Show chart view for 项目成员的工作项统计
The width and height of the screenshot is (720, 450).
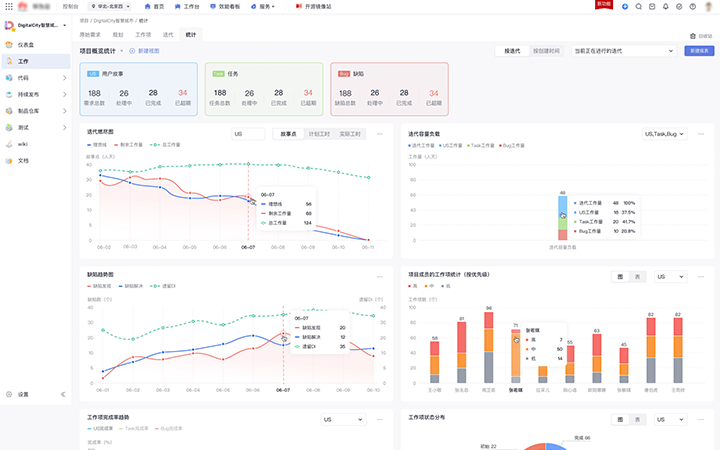tap(620, 276)
